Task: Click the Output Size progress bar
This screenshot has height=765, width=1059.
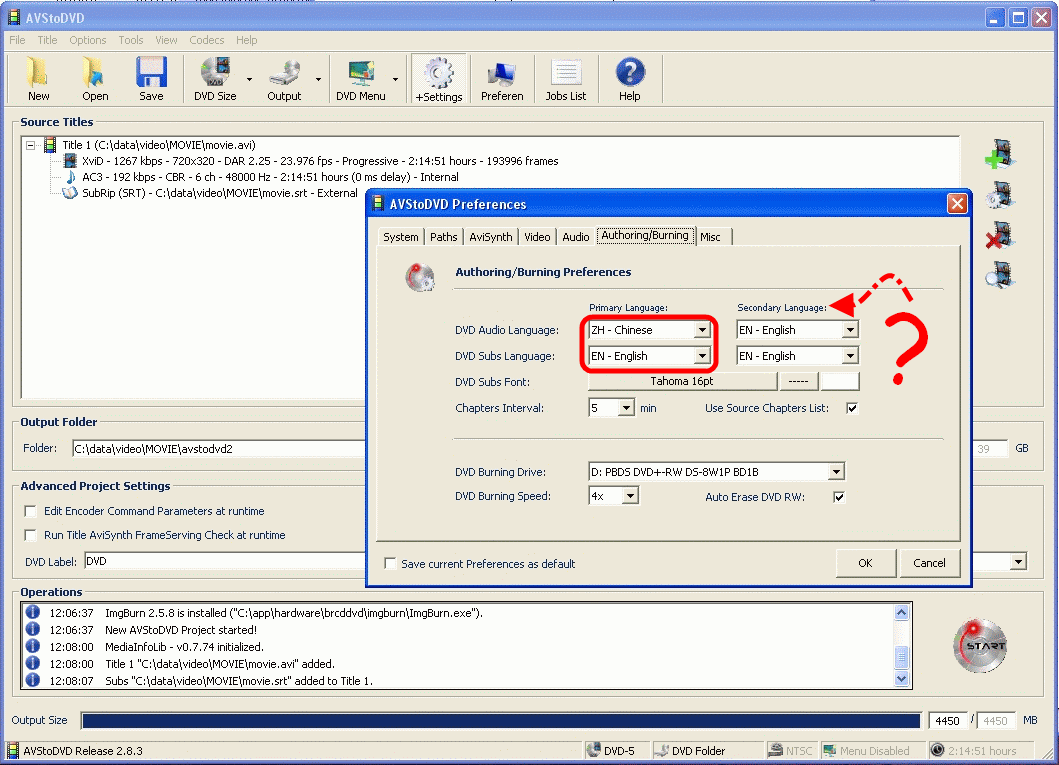Action: coord(500,721)
